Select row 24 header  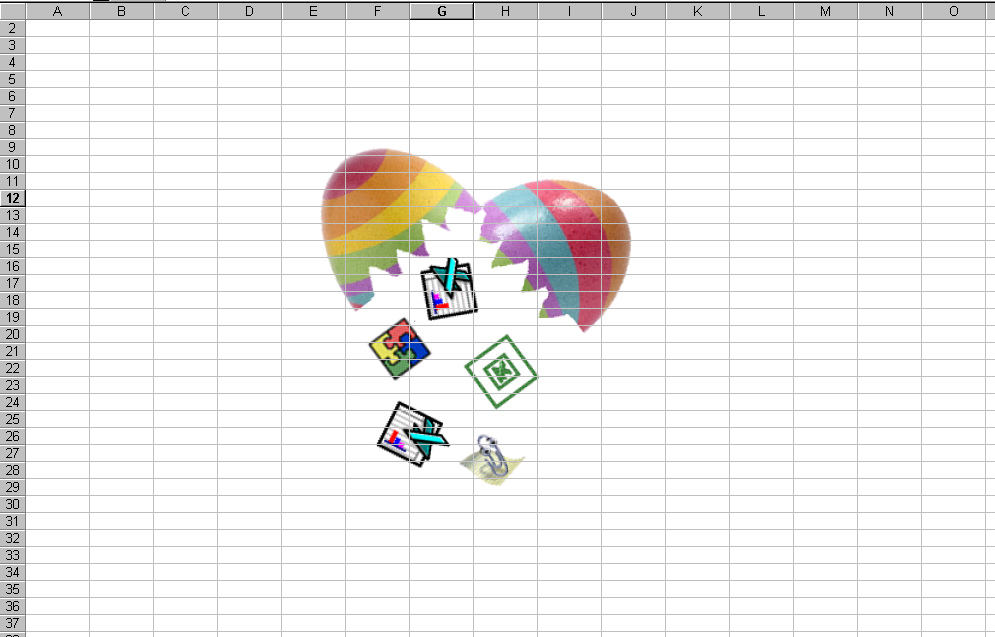[x=13, y=402]
